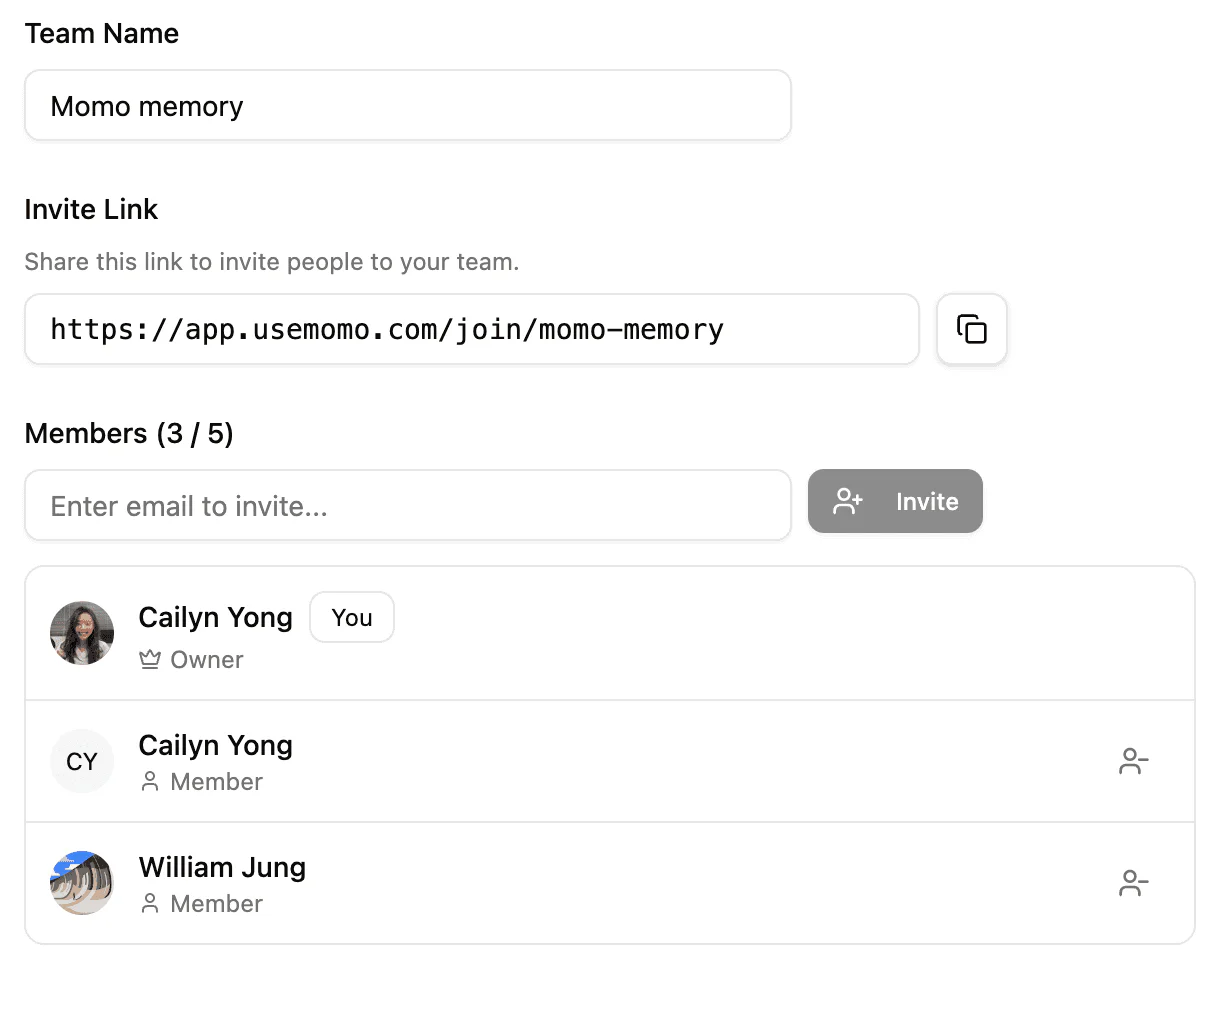Screen dimensions: 1216x1016
Task: Click the Invite Link section heading
Action: pos(91,209)
